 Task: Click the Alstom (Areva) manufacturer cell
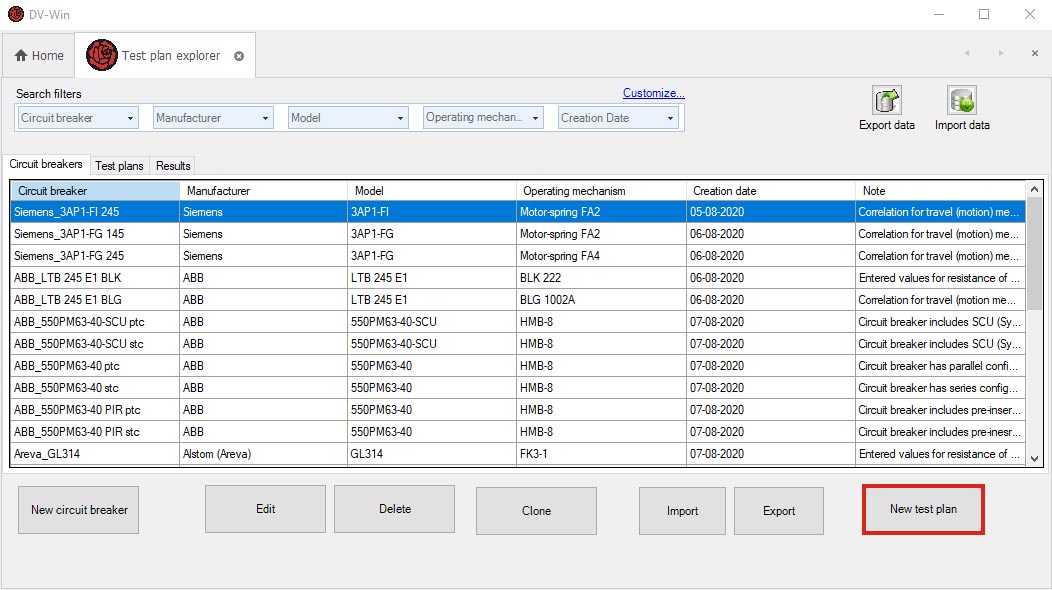tap(264, 454)
